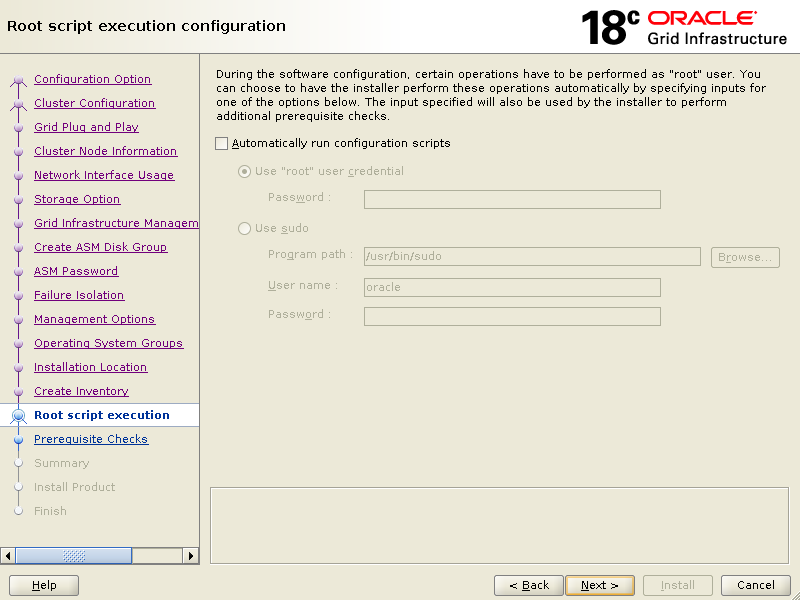Click step bullet beside Summary
The height and width of the screenshot is (600, 800).
18,463
